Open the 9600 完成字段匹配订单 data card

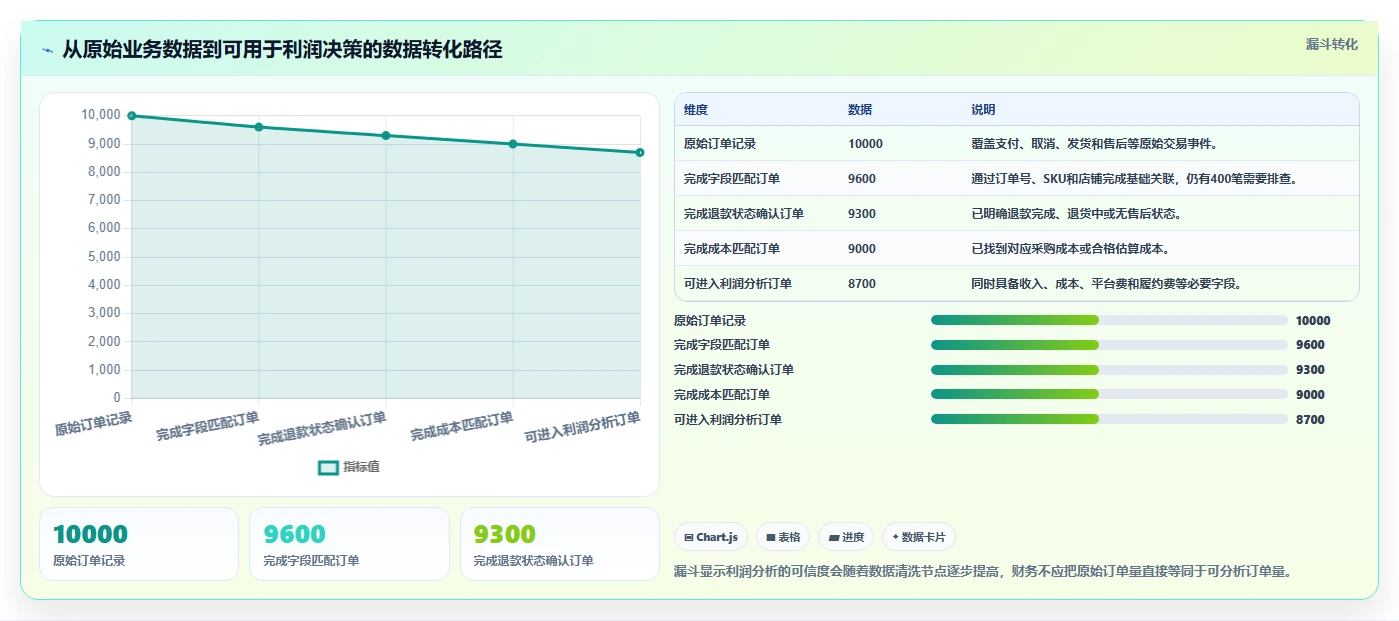click(349, 544)
